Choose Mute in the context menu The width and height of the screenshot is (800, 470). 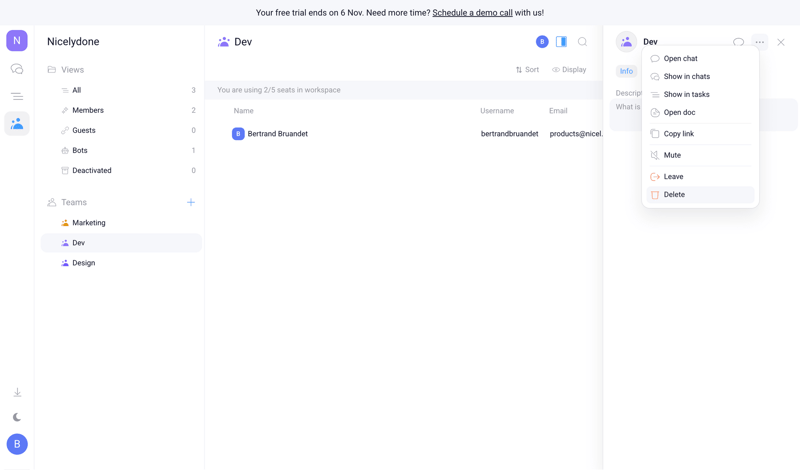tap(672, 155)
